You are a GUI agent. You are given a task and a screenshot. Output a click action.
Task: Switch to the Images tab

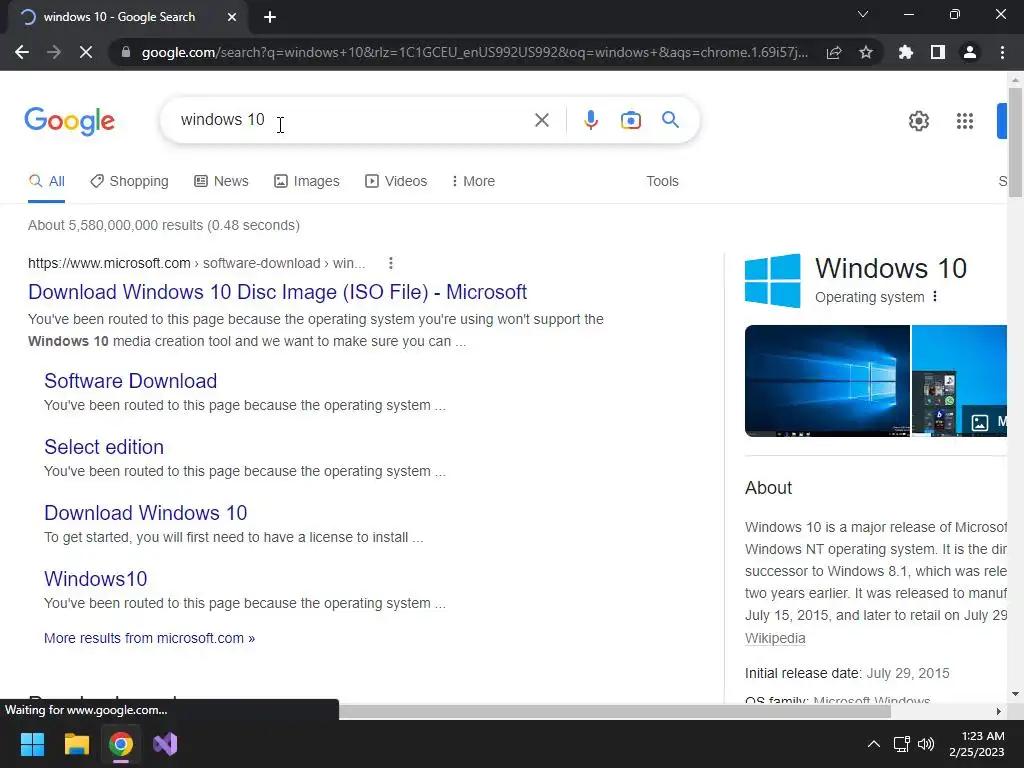click(x=306, y=182)
